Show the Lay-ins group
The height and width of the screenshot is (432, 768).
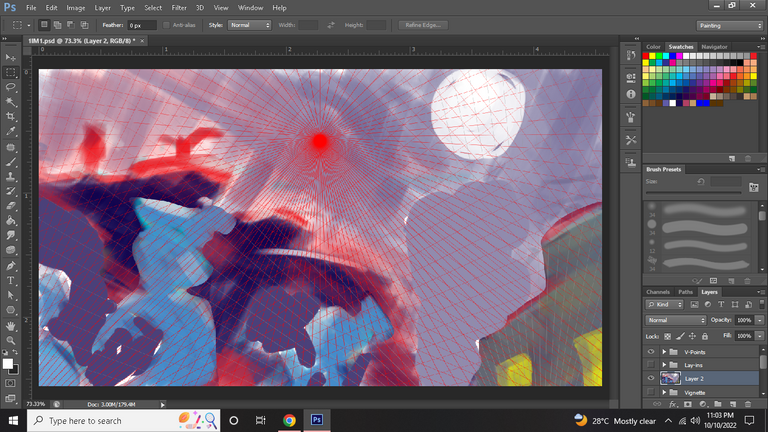(650, 365)
